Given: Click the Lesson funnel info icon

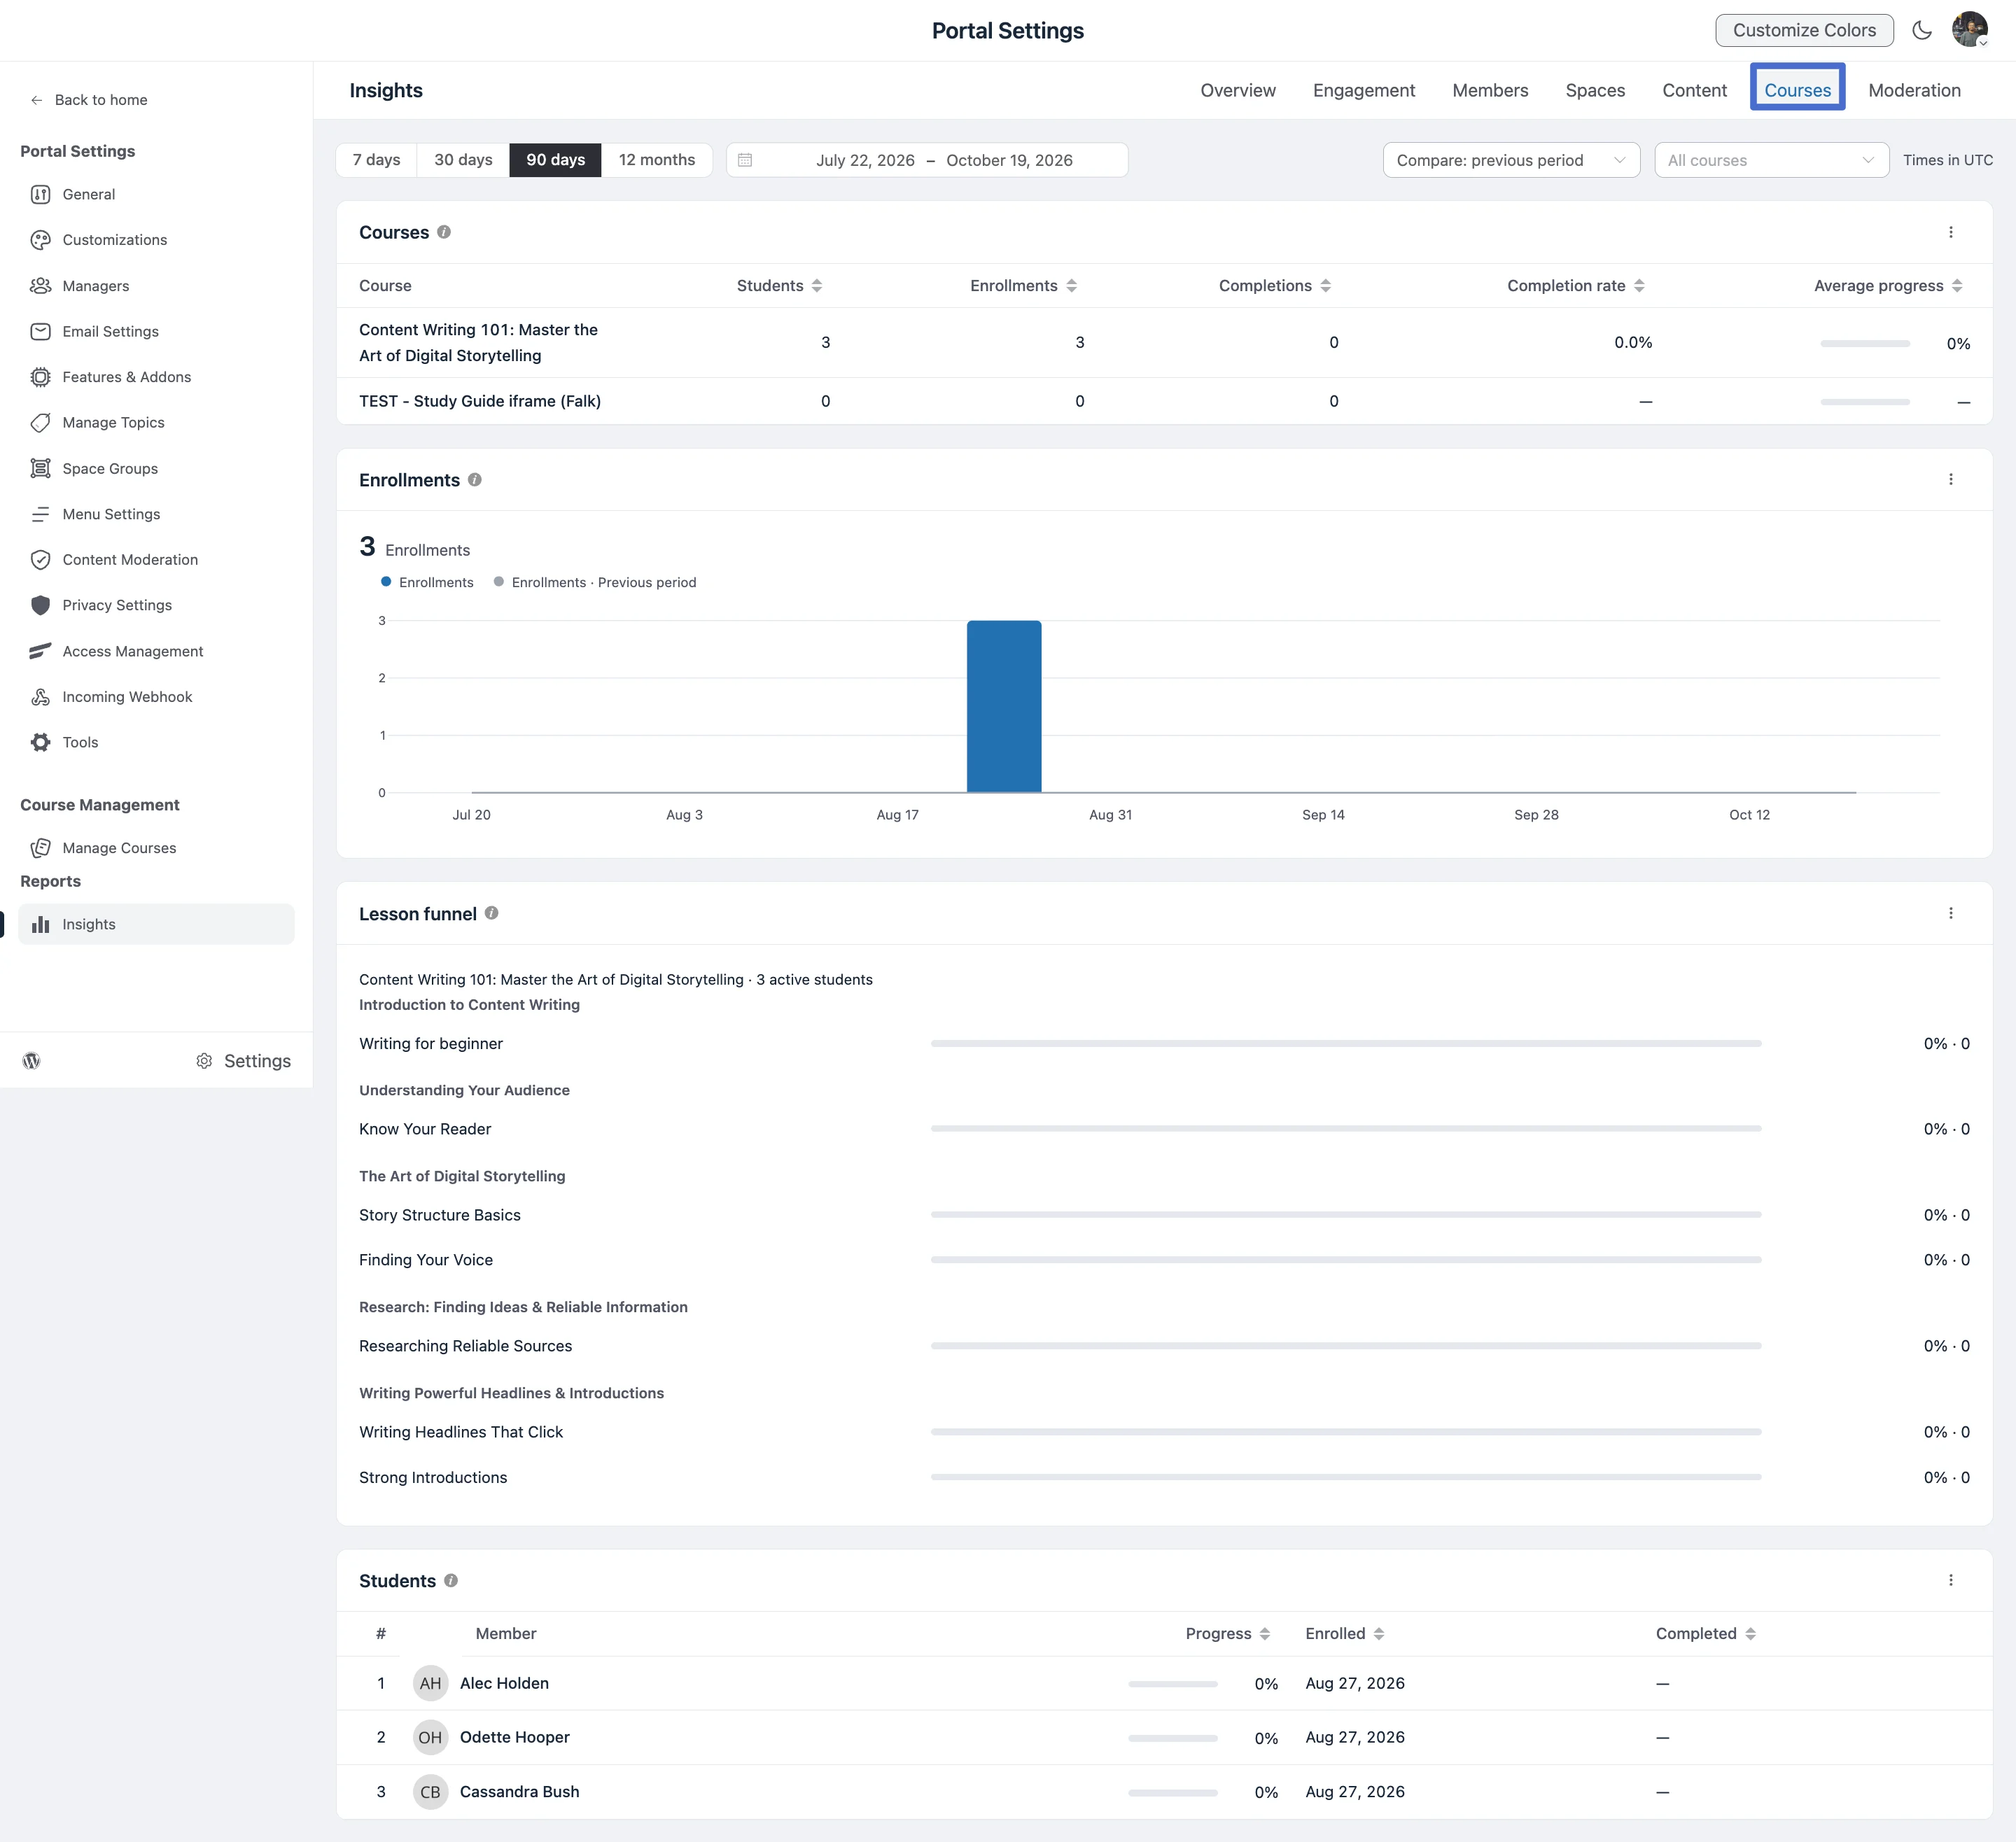Looking at the screenshot, I should [x=492, y=913].
